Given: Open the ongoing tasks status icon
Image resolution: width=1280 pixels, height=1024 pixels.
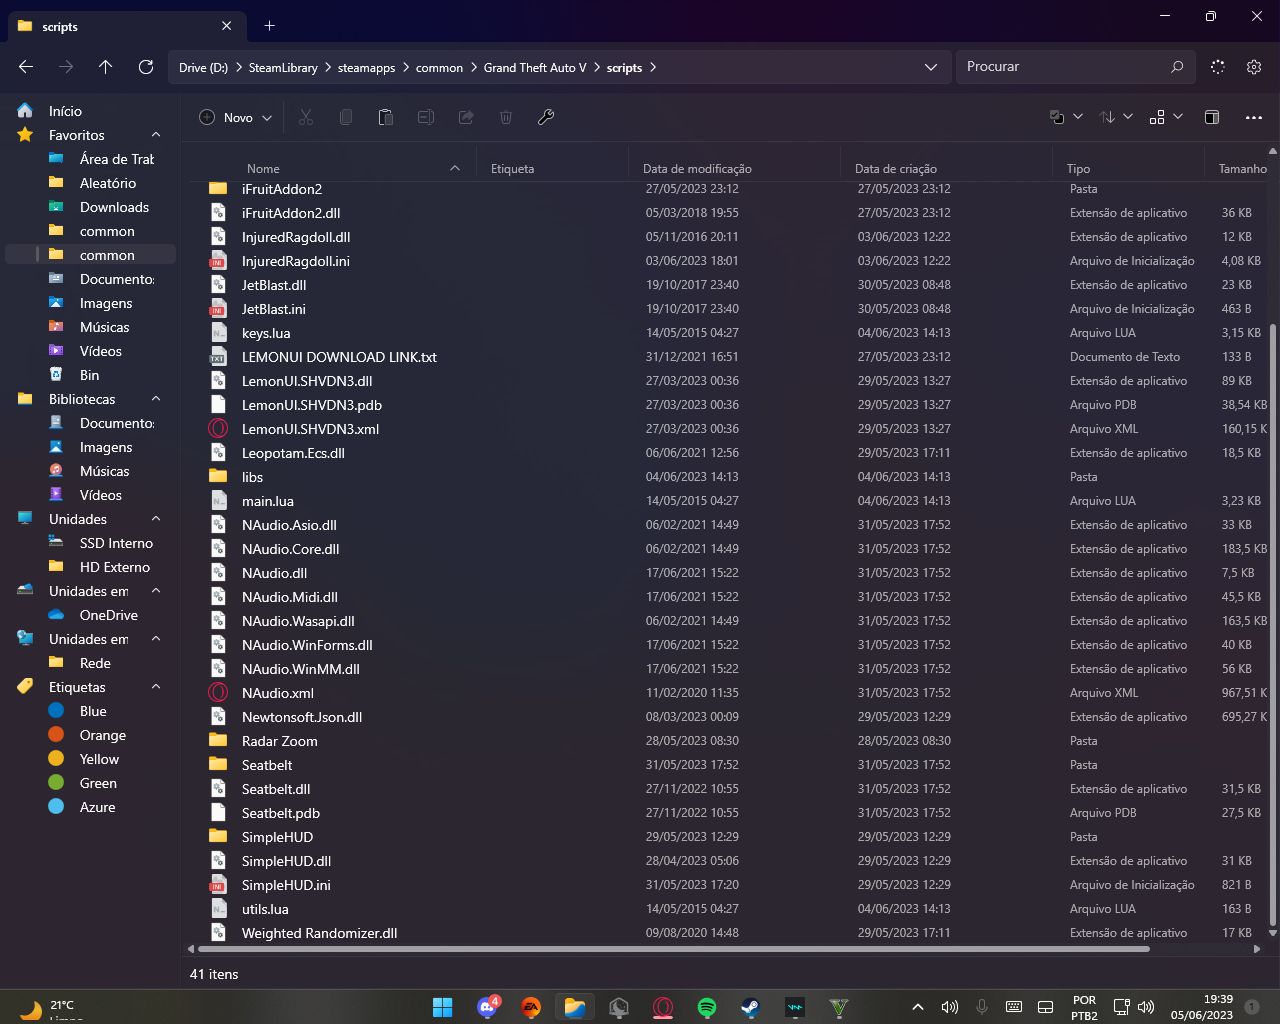Looking at the screenshot, I should (1218, 67).
